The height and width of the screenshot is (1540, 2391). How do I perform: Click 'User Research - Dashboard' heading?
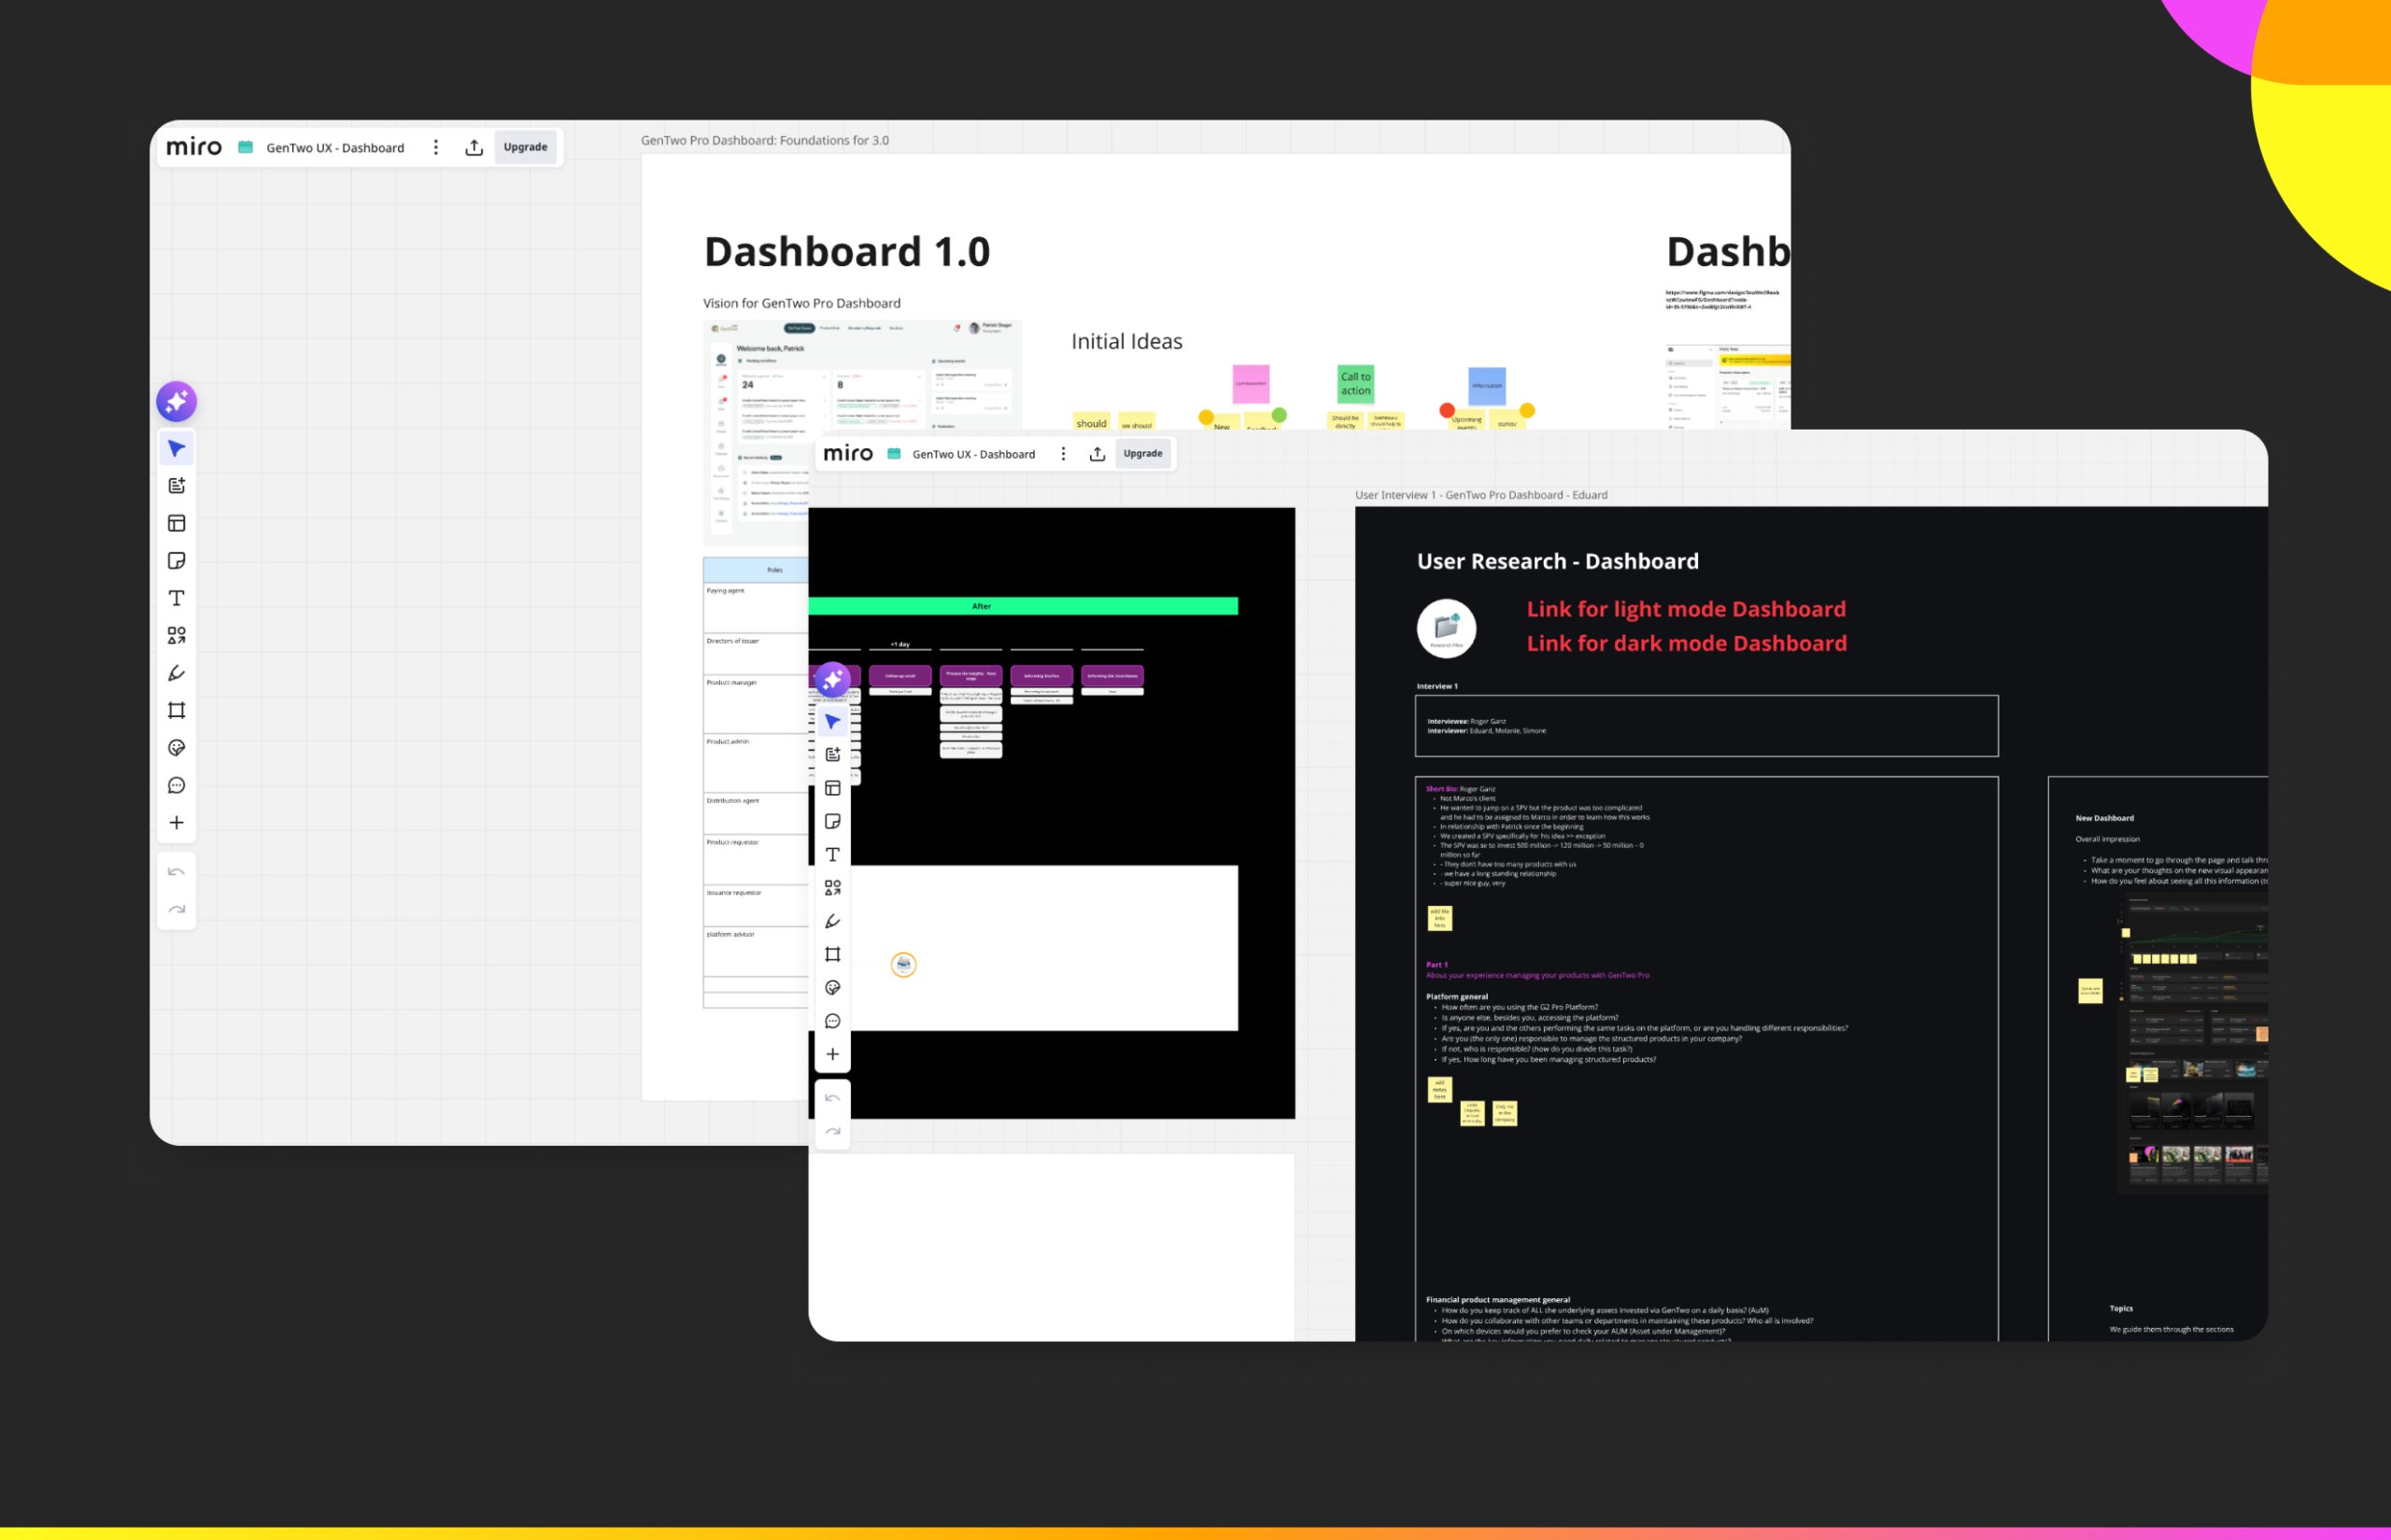[x=1557, y=562]
